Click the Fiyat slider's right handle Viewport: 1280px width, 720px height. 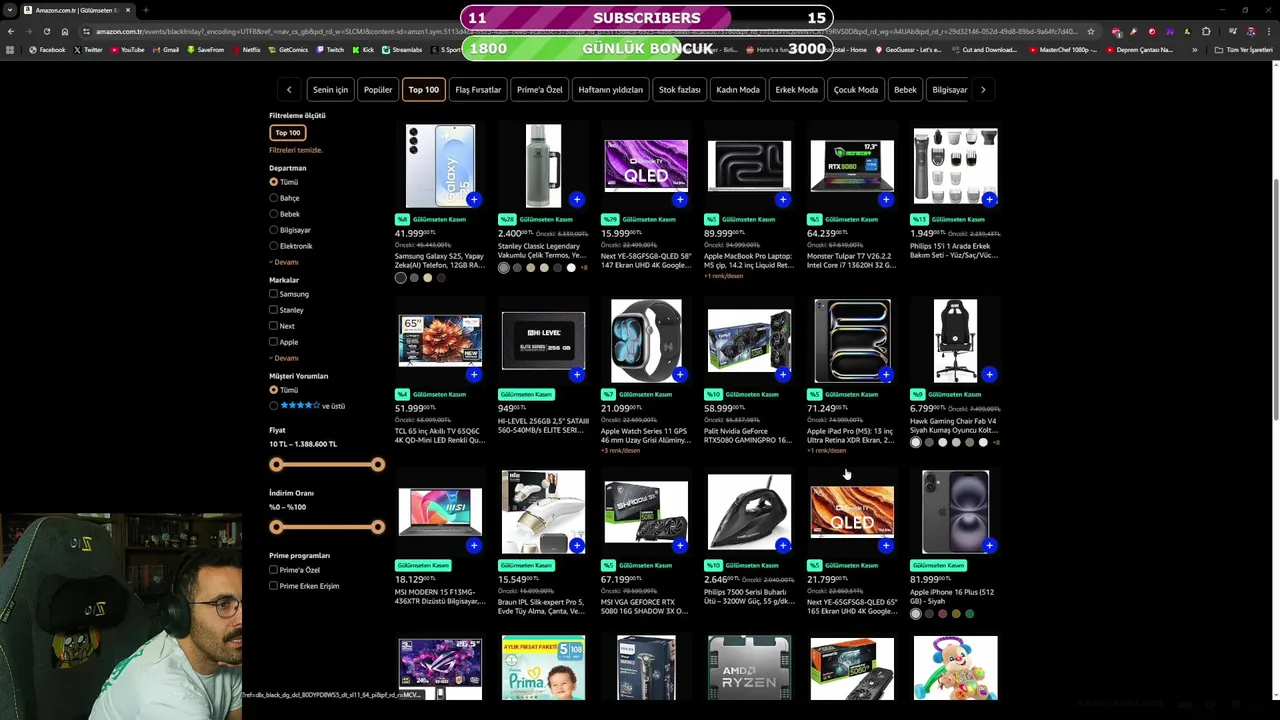pos(377,464)
